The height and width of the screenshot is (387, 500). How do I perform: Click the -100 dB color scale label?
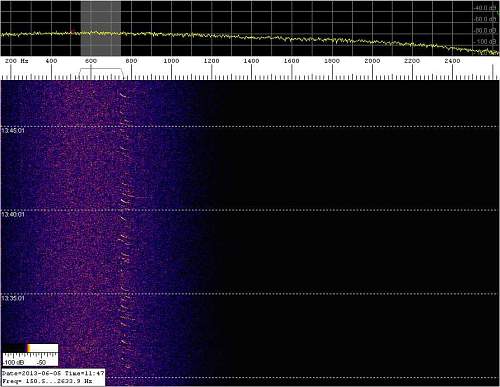(14, 362)
